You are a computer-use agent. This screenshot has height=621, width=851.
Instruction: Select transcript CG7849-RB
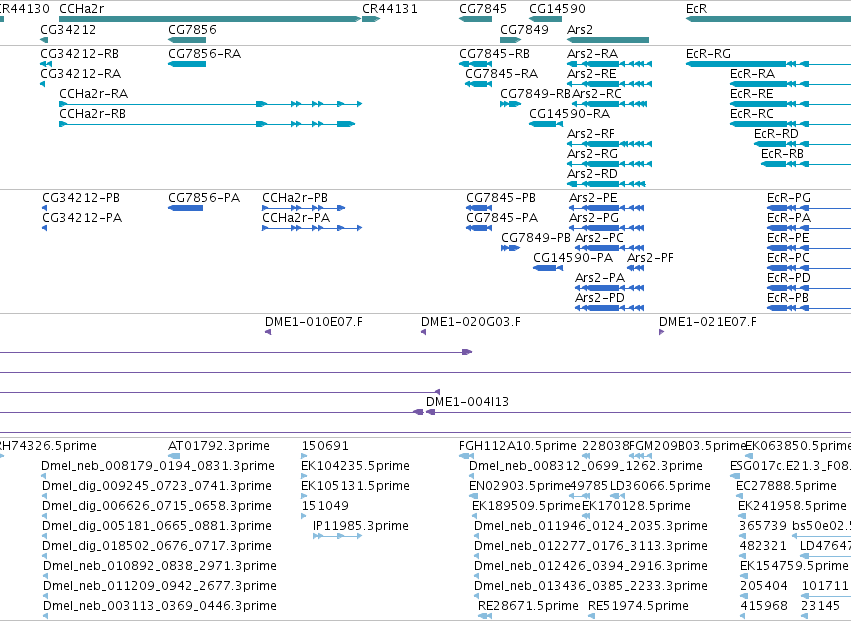coord(510,104)
